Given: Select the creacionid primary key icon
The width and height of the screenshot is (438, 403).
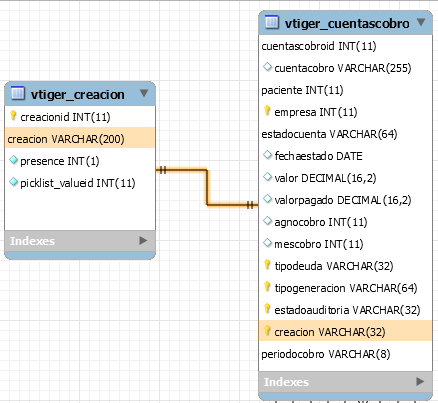Looking at the screenshot, I should [13, 116].
